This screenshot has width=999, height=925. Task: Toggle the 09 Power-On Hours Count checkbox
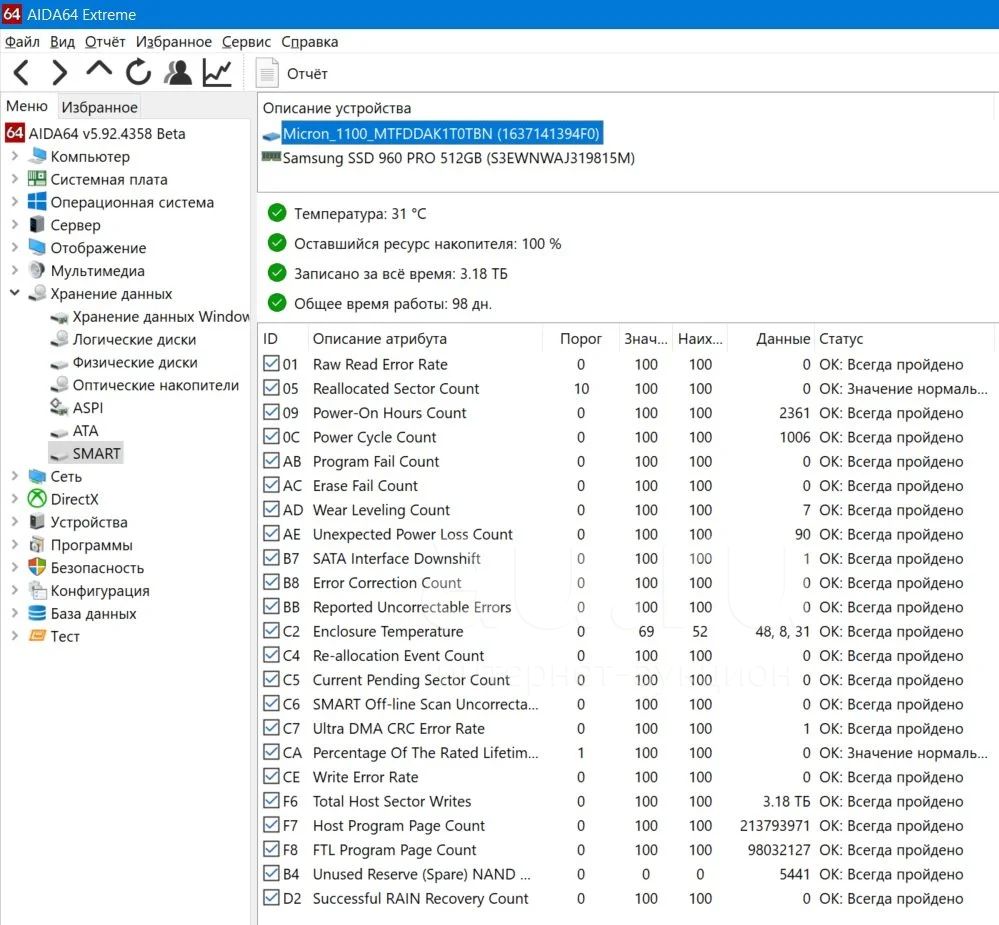[x=271, y=412]
